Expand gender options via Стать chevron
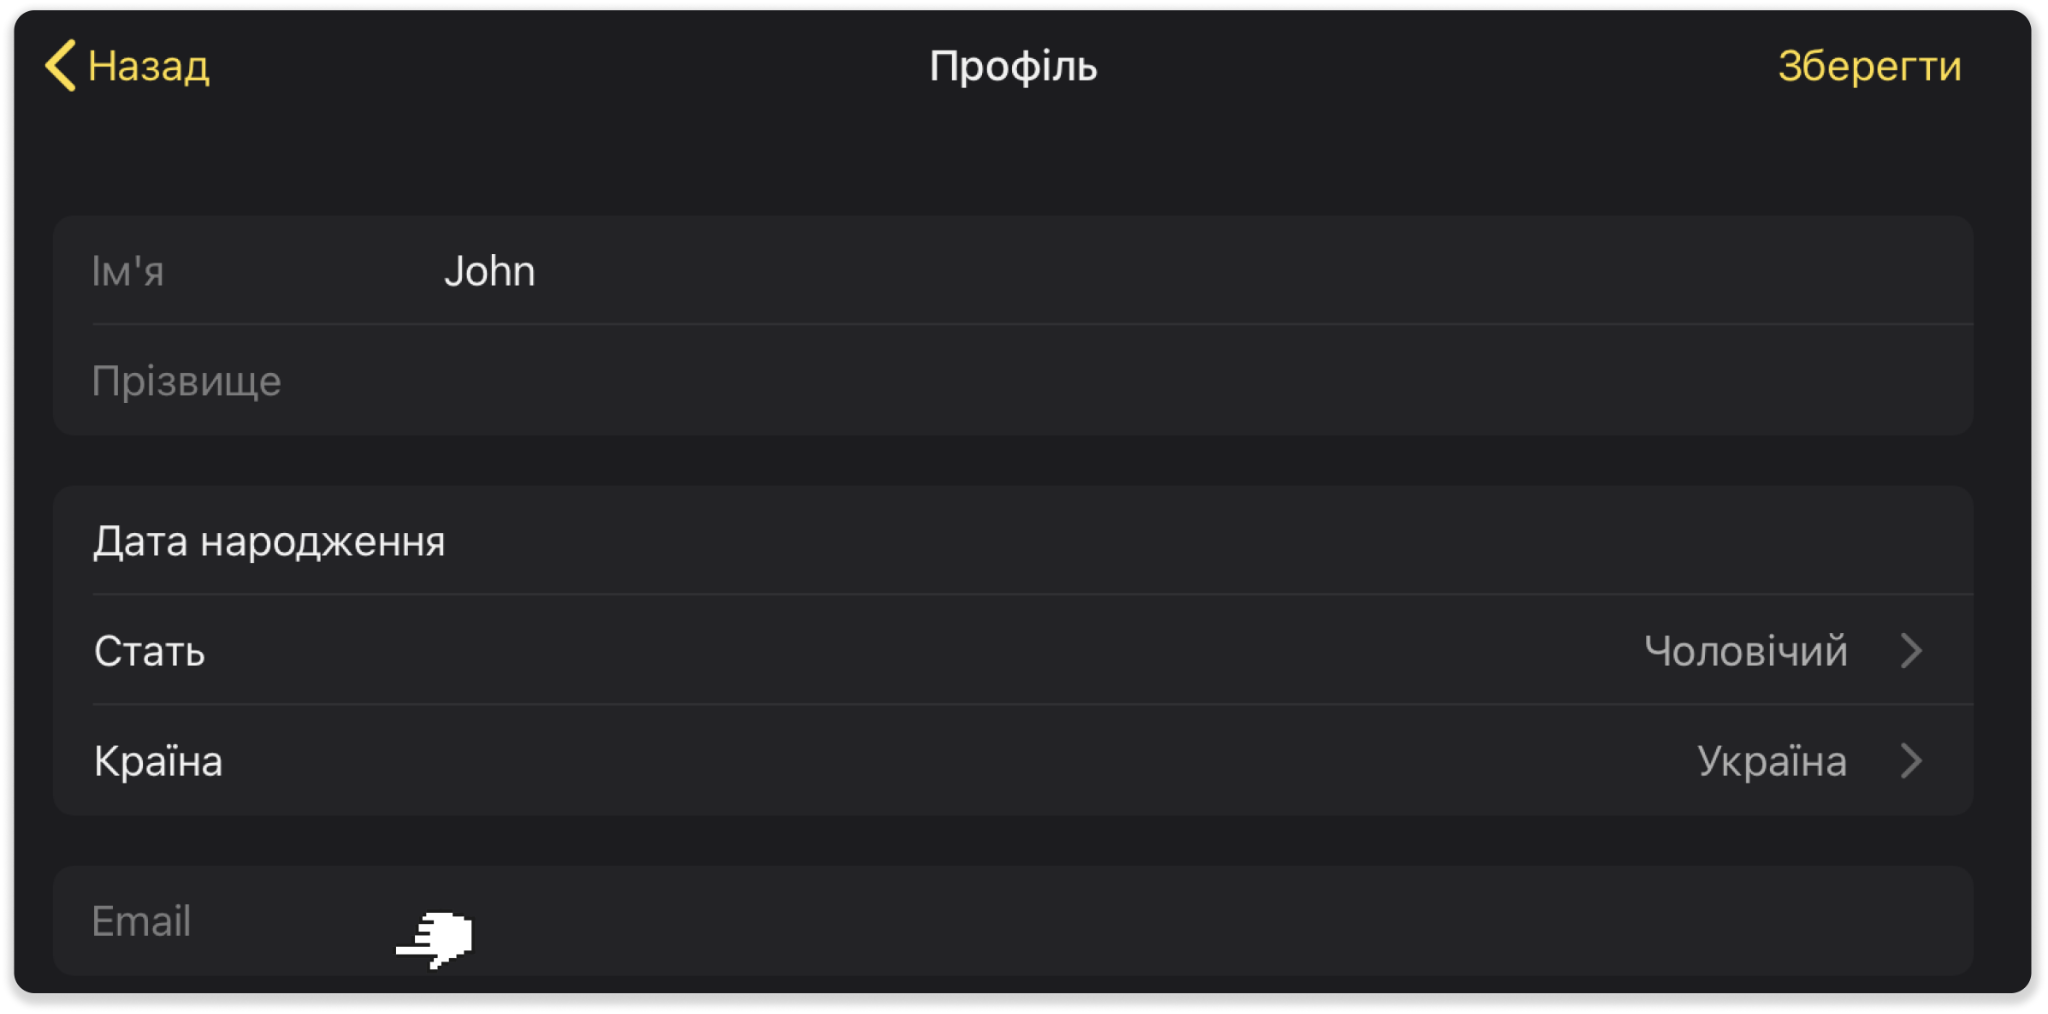Screen dimensions: 2048x1014 click(x=1911, y=652)
